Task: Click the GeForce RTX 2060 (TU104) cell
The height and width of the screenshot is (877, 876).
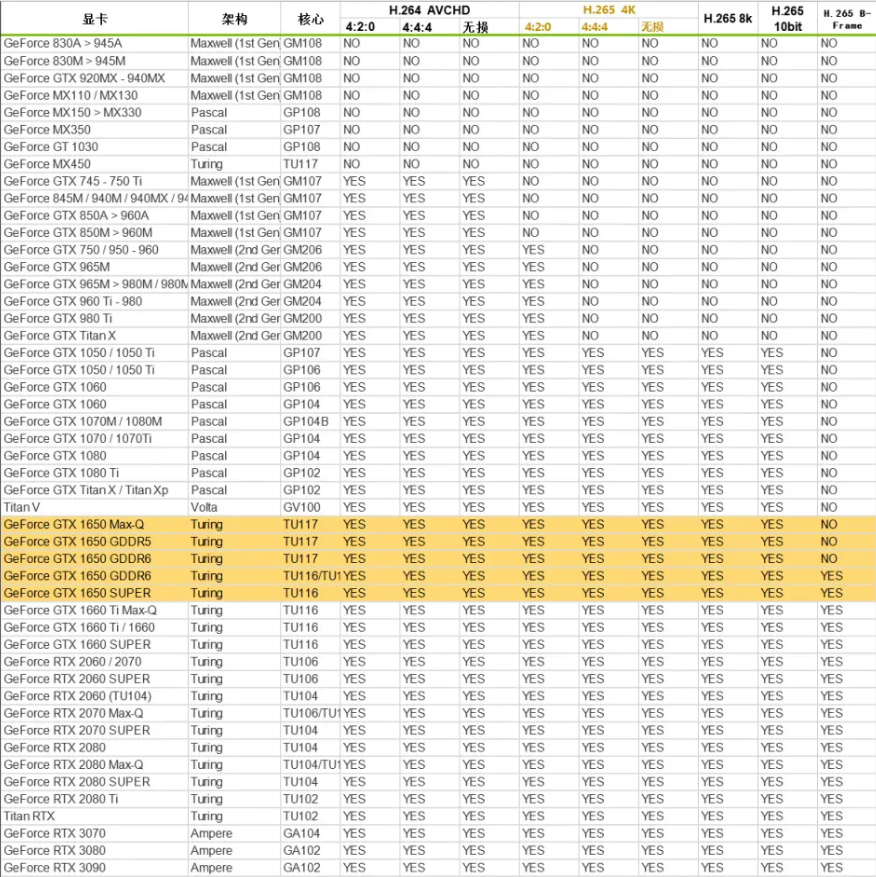Action: [77, 696]
